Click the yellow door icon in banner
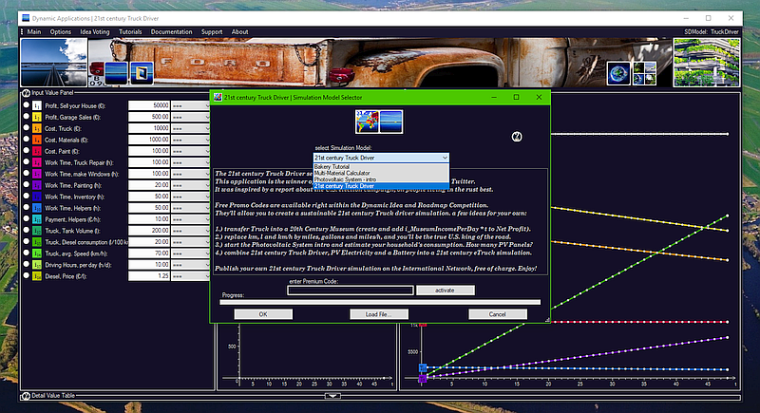This screenshot has height=413, width=760. click(141, 73)
